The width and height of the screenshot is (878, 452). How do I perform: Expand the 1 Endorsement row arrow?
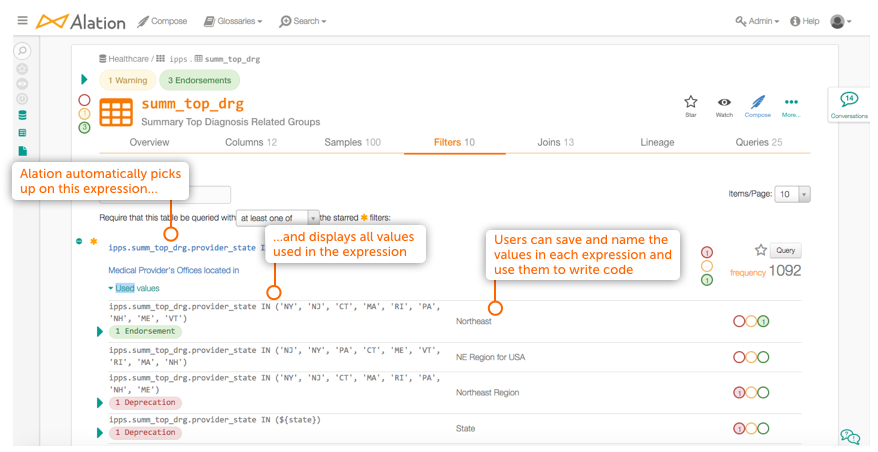tap(100, 332)
